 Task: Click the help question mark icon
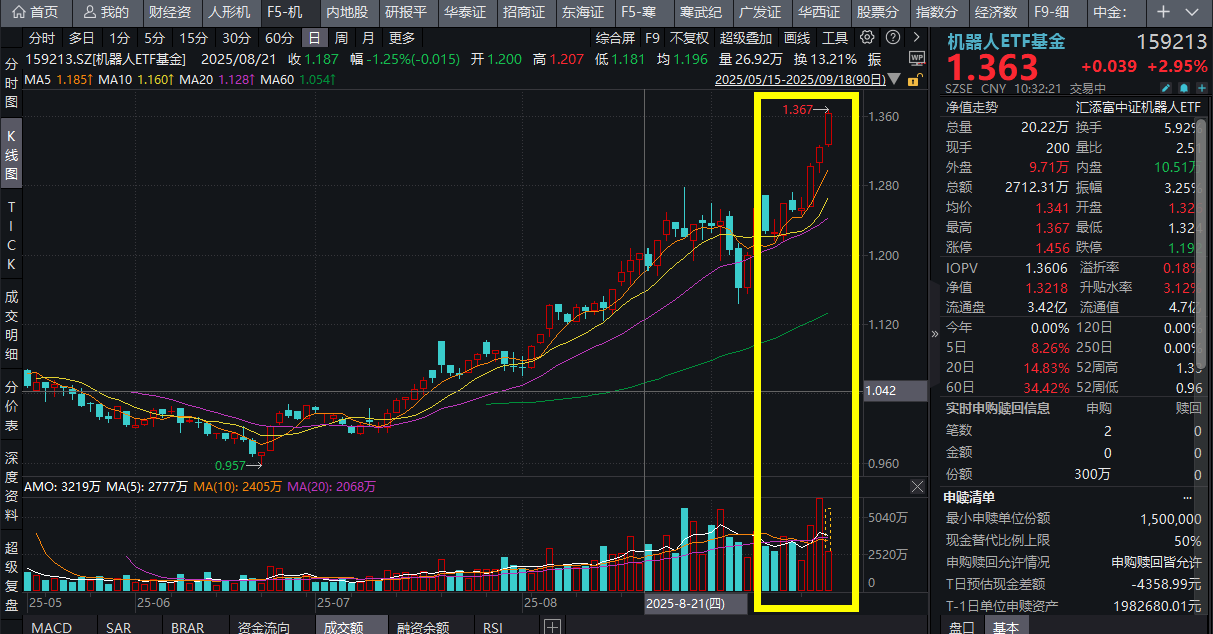[x=891, y=38]
